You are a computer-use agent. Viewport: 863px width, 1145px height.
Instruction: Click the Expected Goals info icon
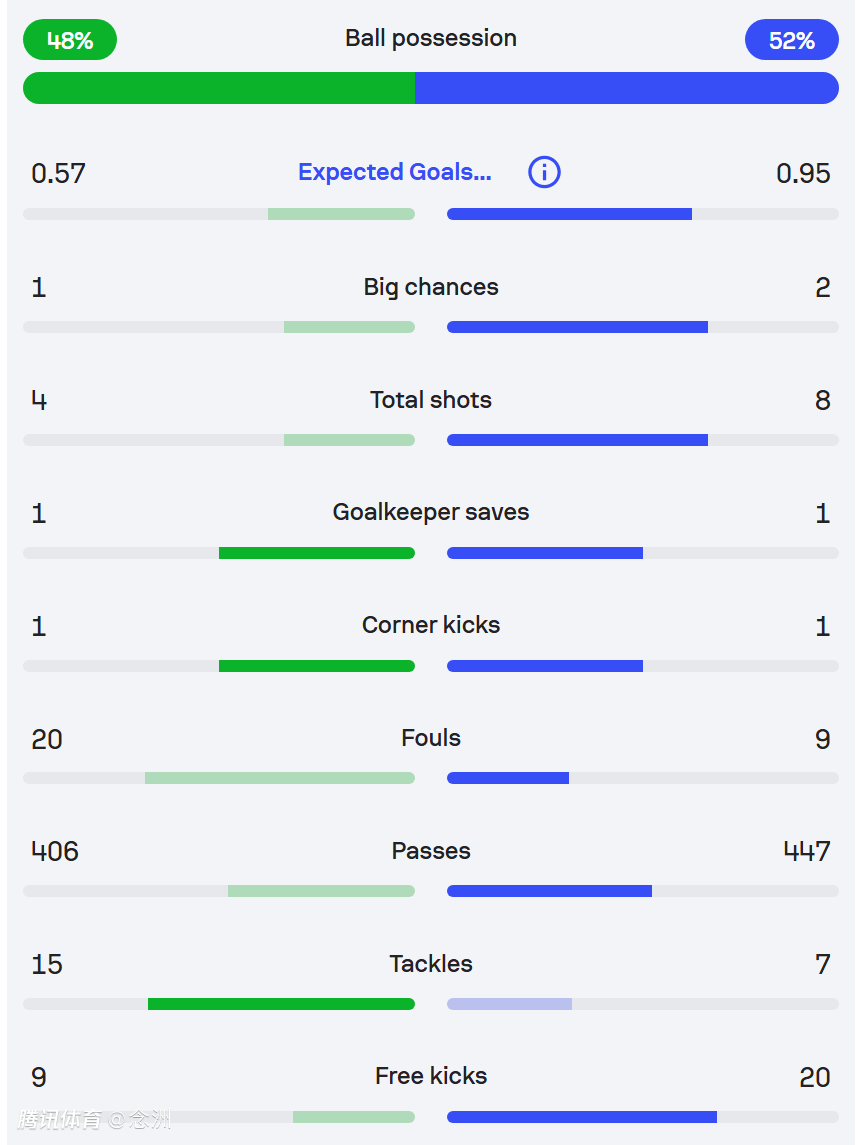(544, 172)
